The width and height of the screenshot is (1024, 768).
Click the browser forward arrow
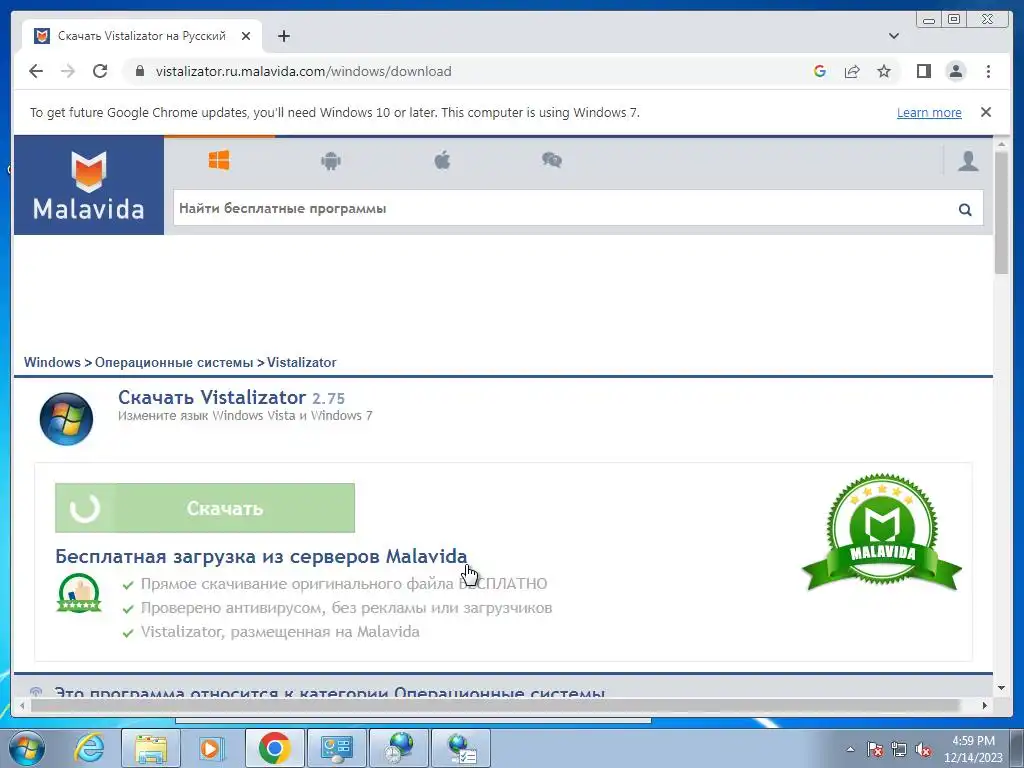(x=68, y=71)
